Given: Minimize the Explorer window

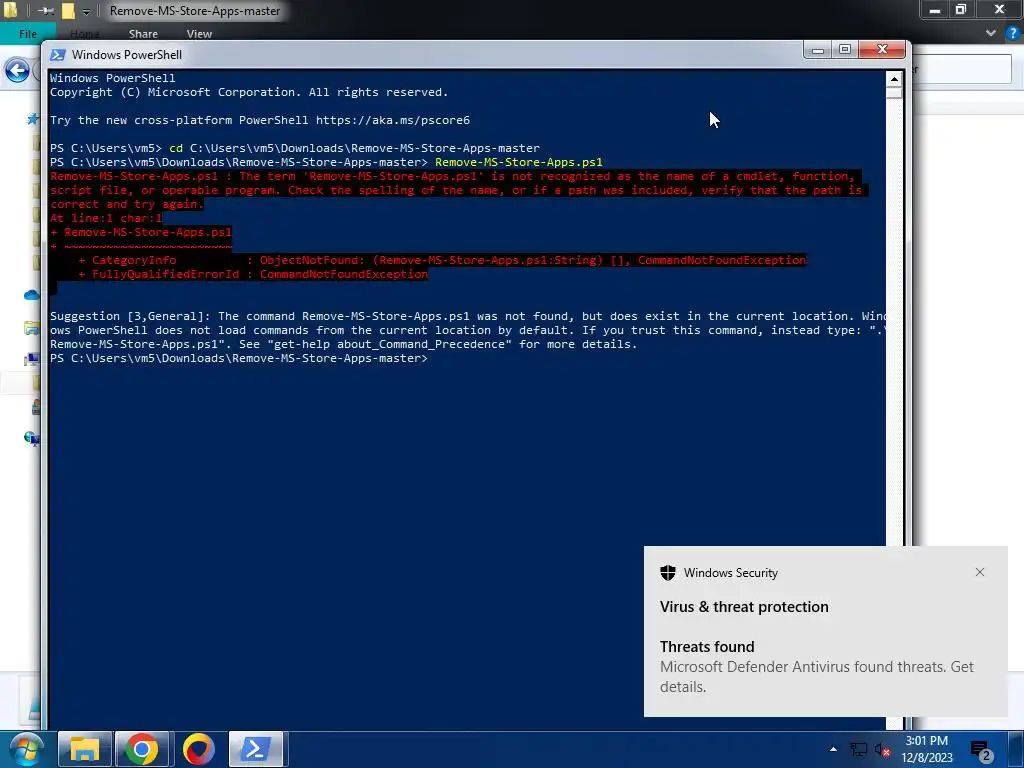Looking at the screenshot, I should tap(935, 10).
